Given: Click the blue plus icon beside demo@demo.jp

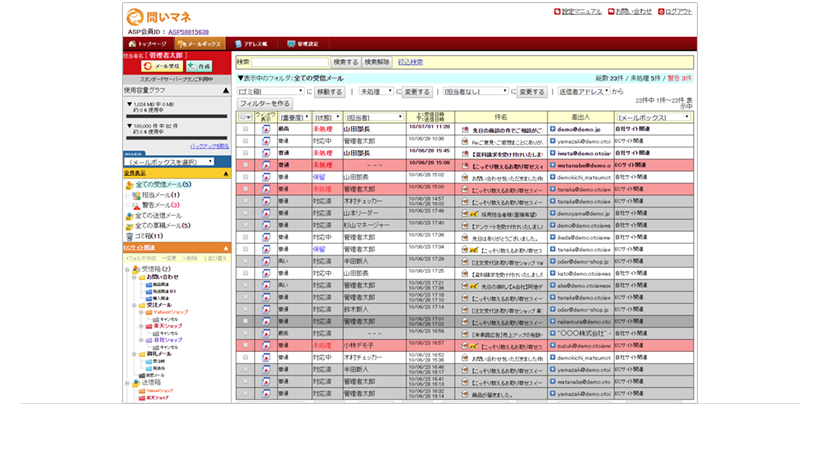Looking at the screenshot, I should point(553,129).
